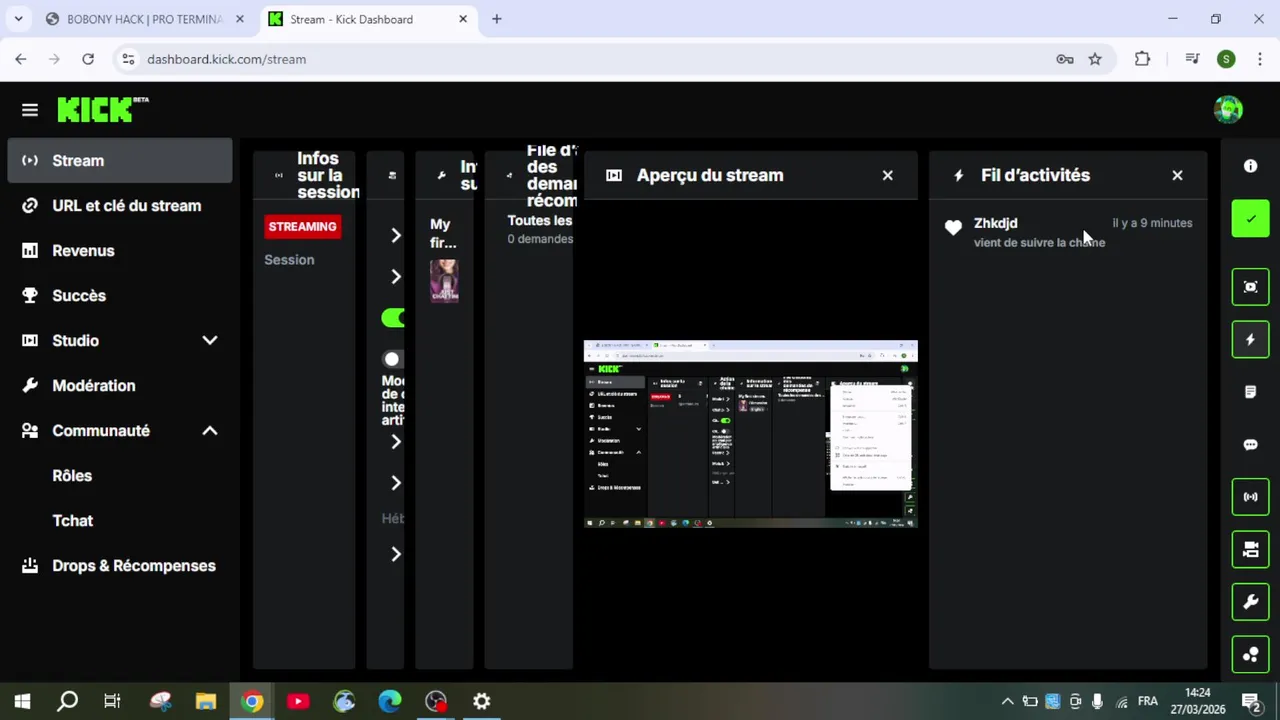Open the Modération sidebar item
The width and height of the screenshot is (1280, 720).
[x=120, y=385]
